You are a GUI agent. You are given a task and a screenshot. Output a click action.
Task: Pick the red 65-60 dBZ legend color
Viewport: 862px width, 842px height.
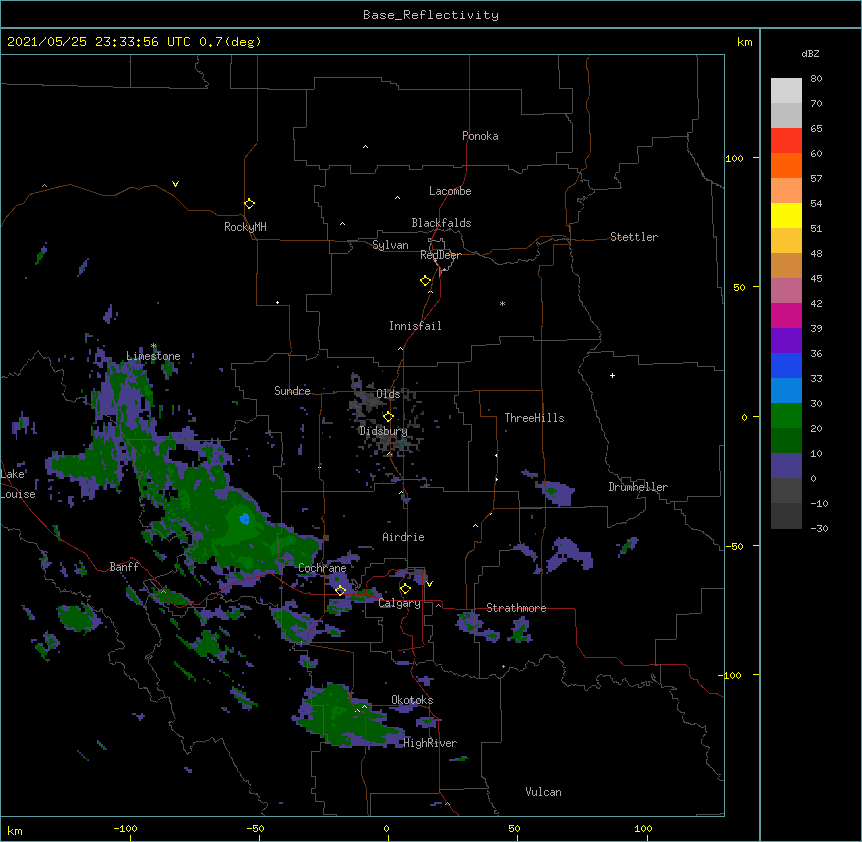786,141
